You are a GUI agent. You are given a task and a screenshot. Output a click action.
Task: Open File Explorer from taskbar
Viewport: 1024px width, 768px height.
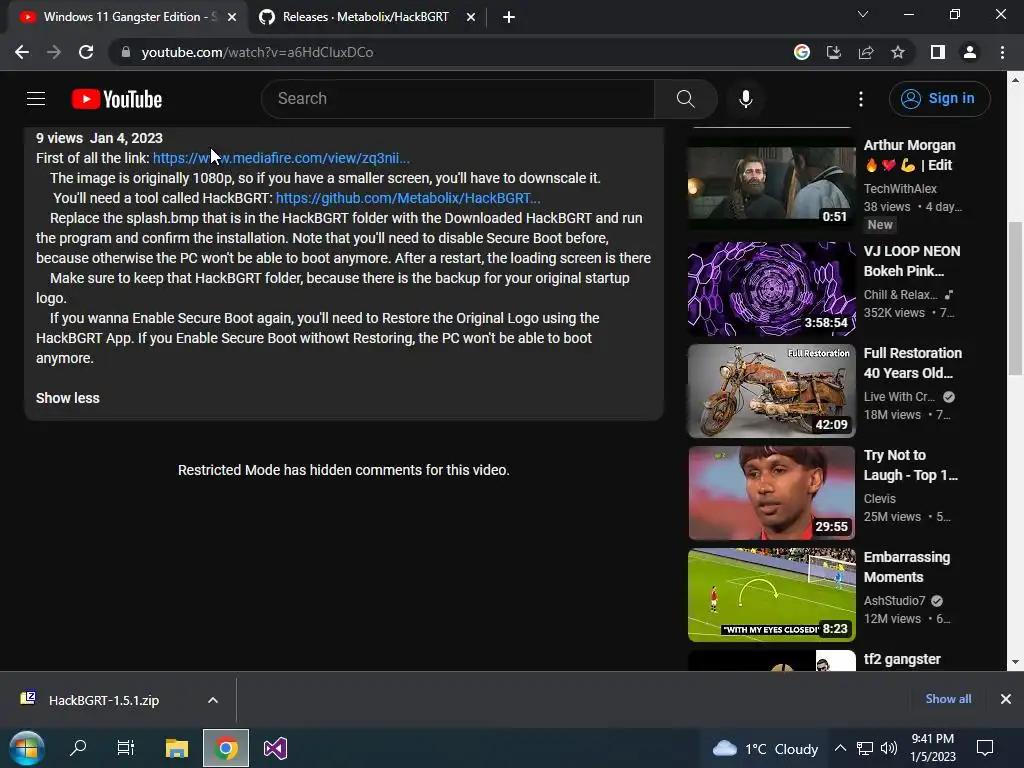point(176,748)
